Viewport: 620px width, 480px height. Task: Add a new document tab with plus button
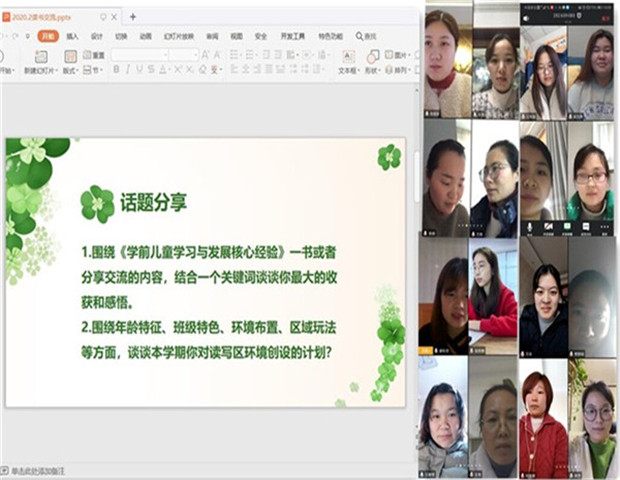tap(133, 16)
